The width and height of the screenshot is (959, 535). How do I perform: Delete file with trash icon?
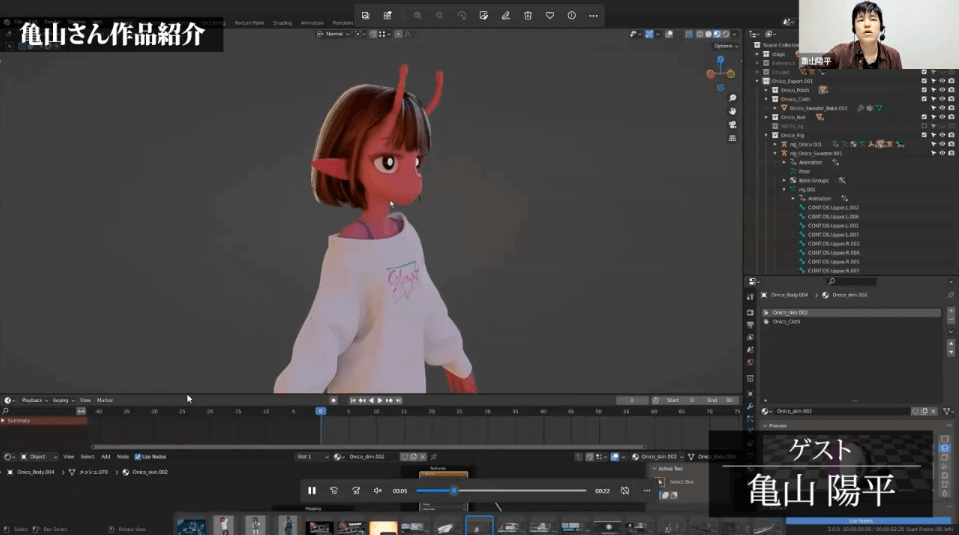click(x=528, y=15)
